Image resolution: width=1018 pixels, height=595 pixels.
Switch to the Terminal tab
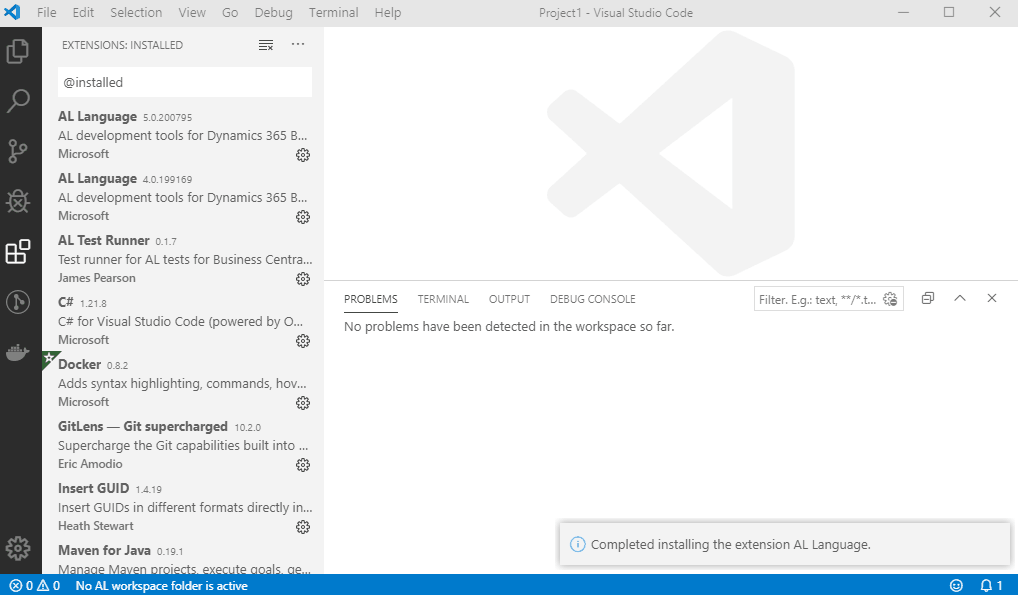tap(442, 298)
